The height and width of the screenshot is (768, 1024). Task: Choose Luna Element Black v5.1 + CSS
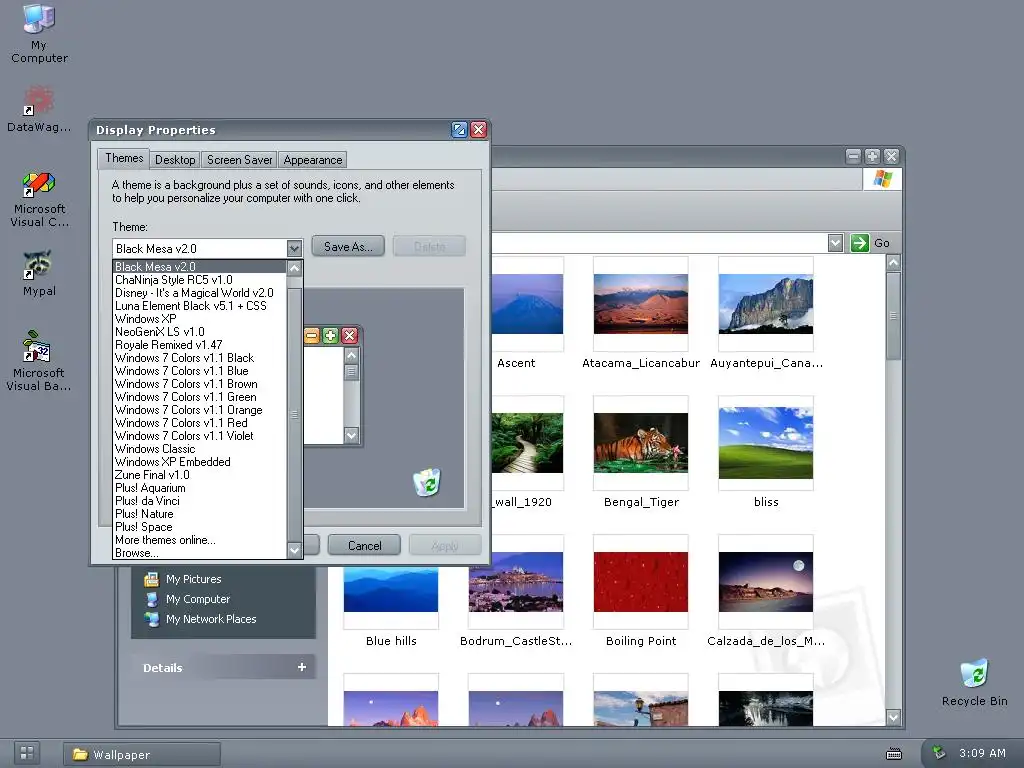point(199,306)
